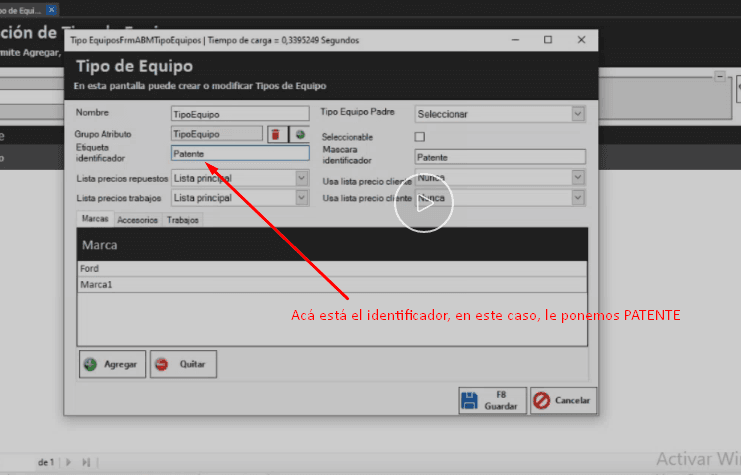The height and width of the screenshot is (475, 741).
Task: Click the red delete icon beside Grupo Atributo
Action: tap(276, 134)
